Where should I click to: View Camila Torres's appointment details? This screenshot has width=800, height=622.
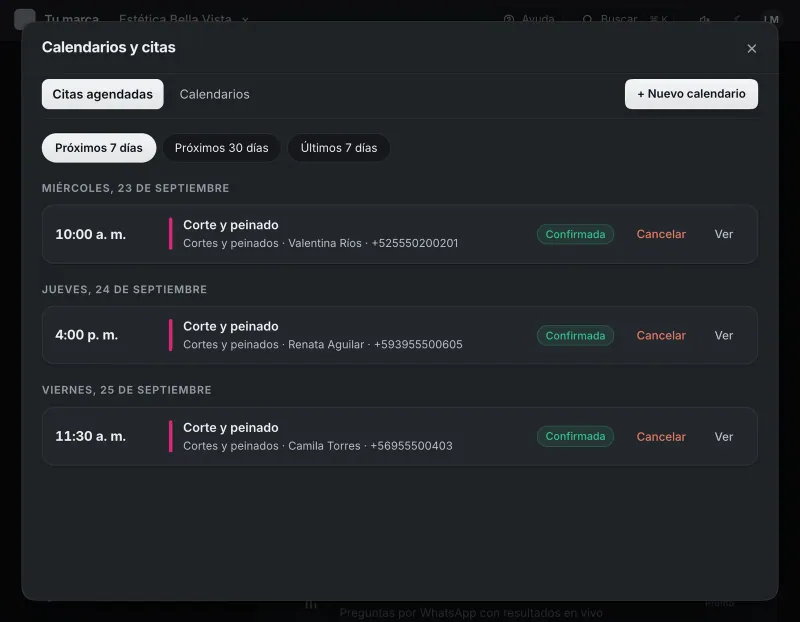pos(723,437)
